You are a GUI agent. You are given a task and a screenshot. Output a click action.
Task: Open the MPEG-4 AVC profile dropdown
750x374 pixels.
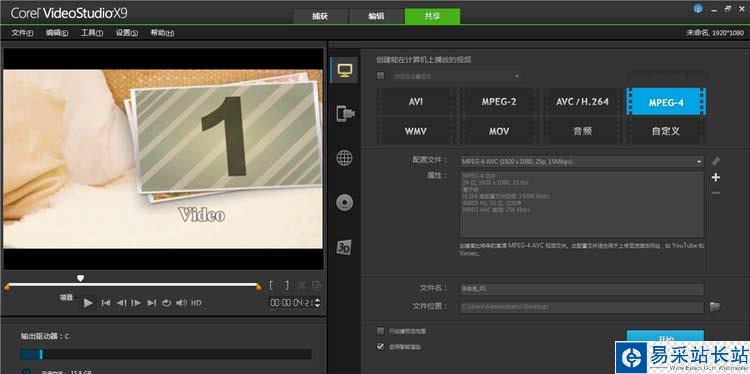pyautogui.click(x=582, y=162)
